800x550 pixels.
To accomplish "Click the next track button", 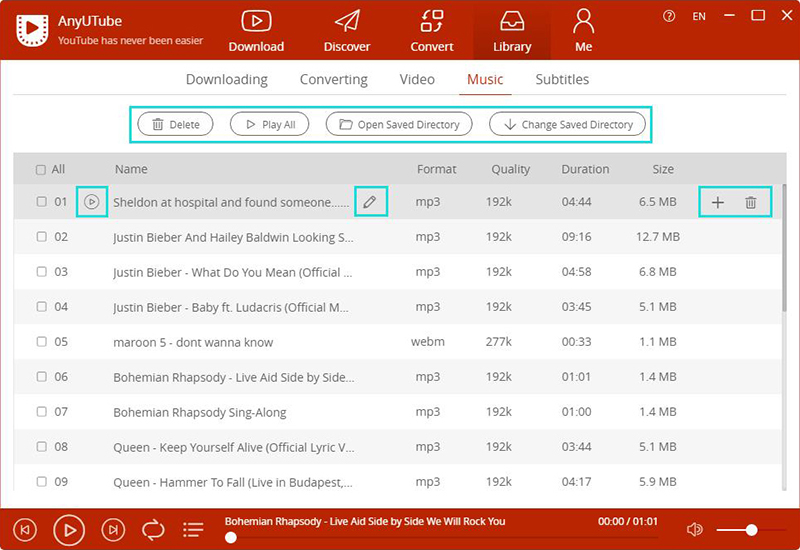I will pyautogui.click(x=113, y=530).
